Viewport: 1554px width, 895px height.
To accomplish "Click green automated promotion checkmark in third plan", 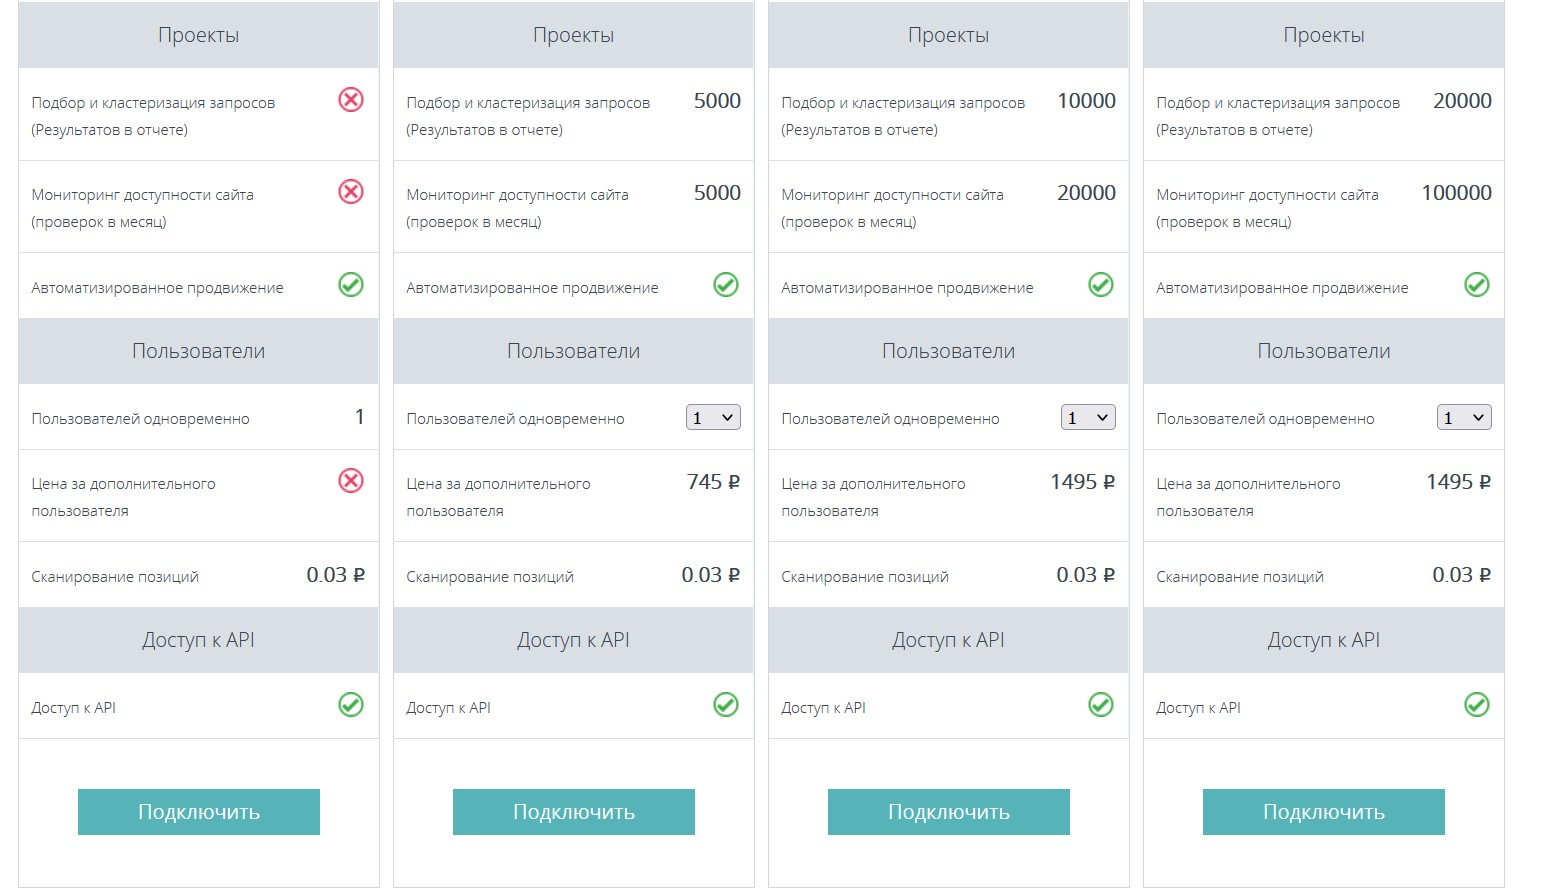I will (x=1101, y=285).
